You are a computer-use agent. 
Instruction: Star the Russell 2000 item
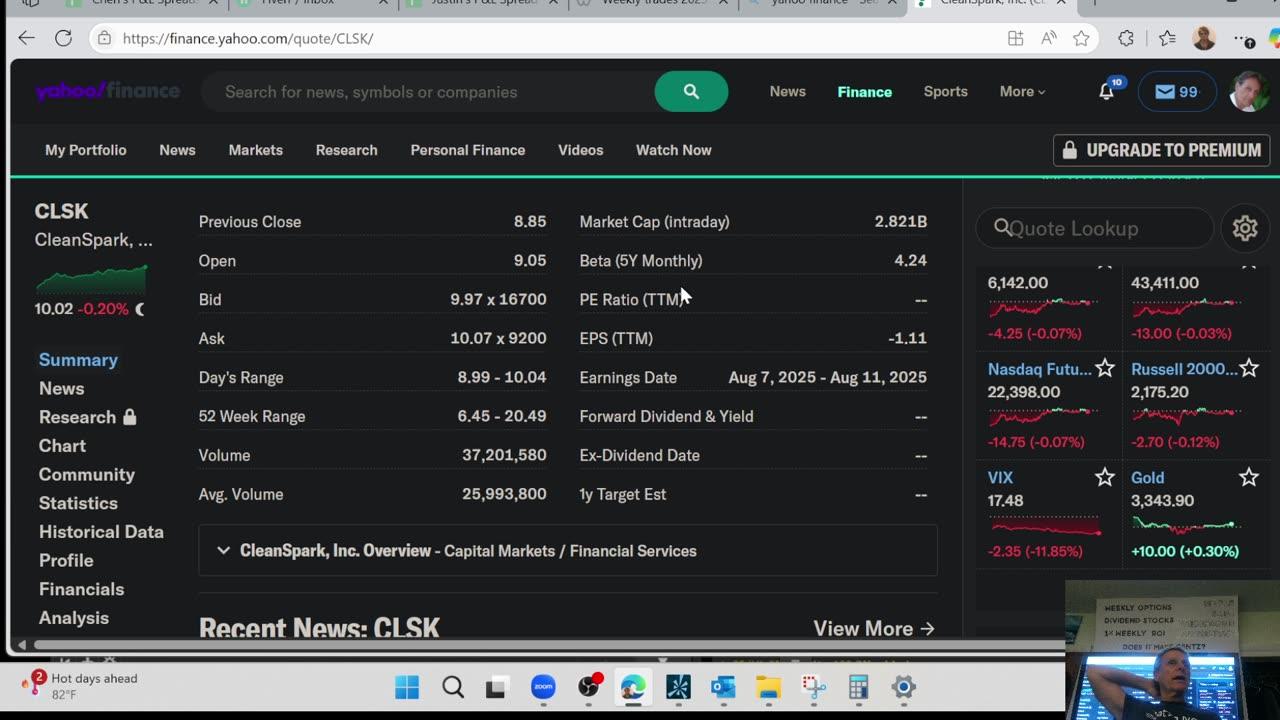[x=1249, y=369]
